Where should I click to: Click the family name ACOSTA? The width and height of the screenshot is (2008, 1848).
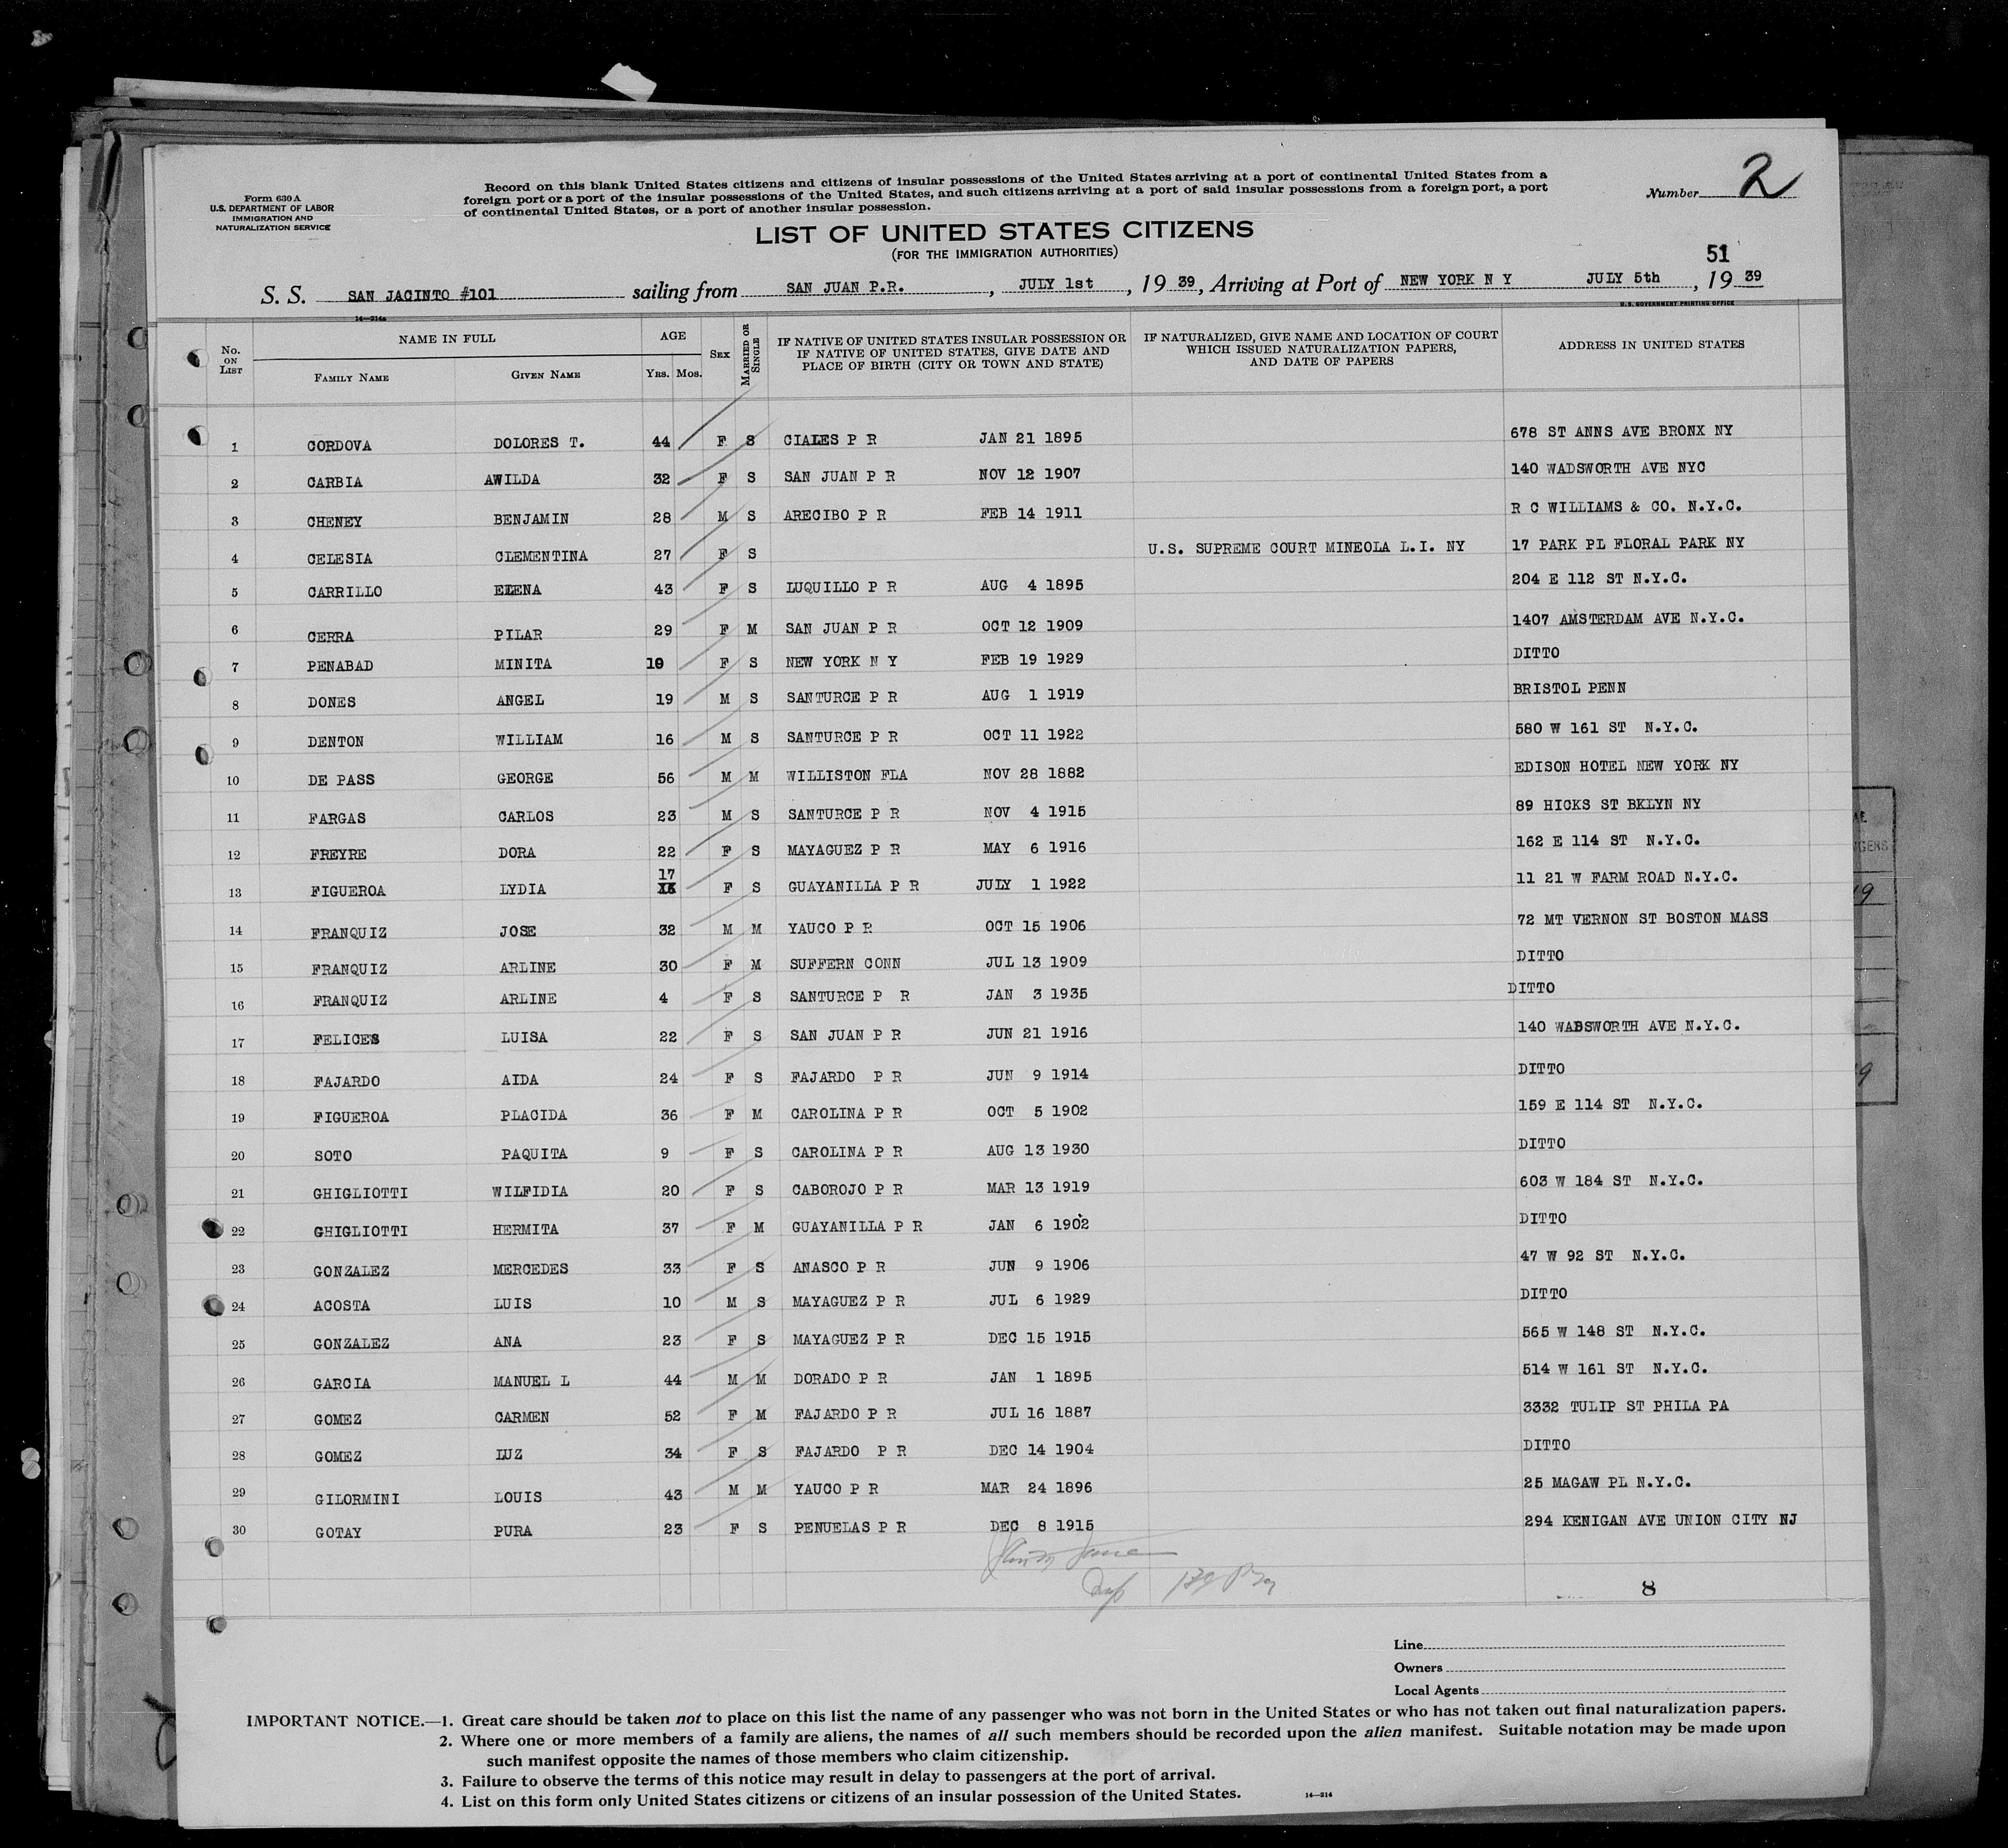342,1306
